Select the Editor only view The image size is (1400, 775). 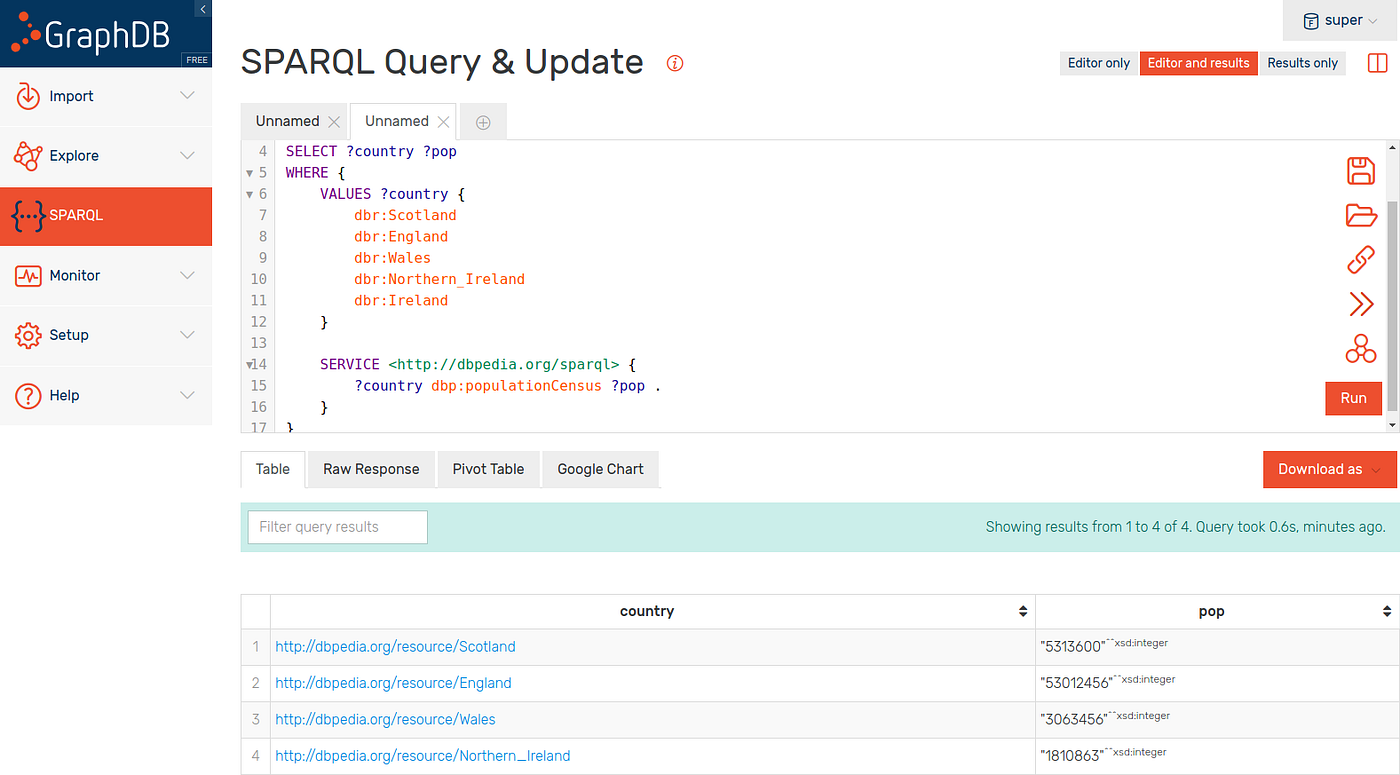(x=1098, y=63)
